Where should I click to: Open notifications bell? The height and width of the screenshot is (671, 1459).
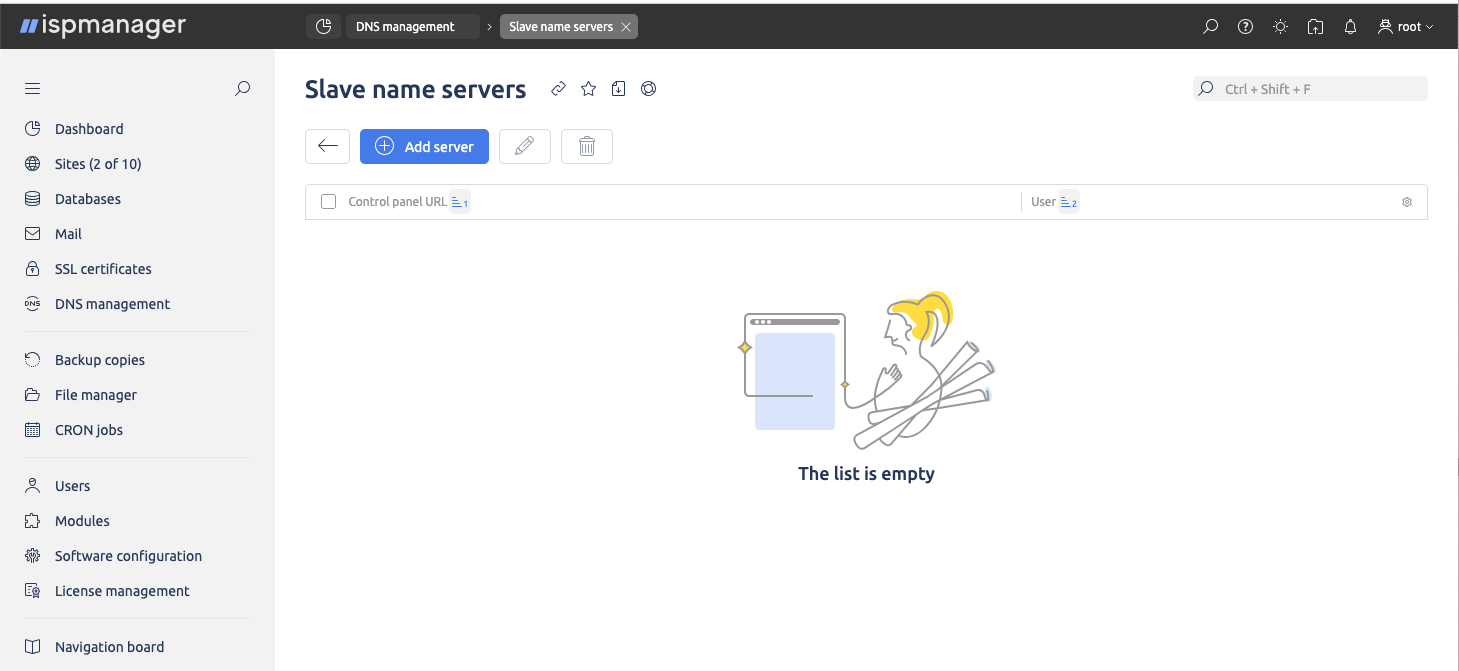1350,27
